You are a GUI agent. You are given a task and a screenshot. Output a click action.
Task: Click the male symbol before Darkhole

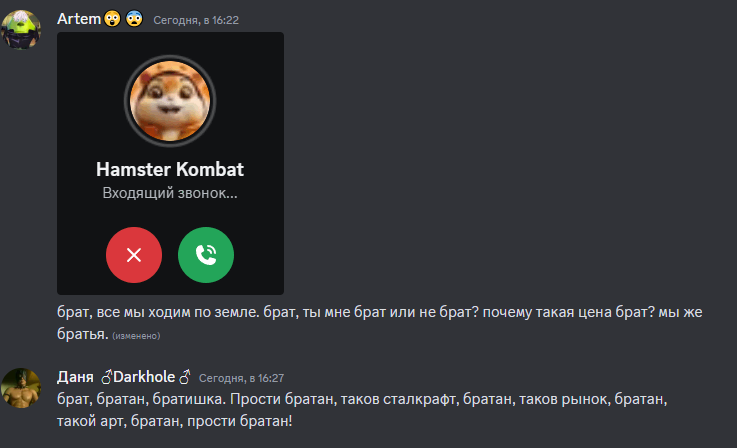pos(107,377)
